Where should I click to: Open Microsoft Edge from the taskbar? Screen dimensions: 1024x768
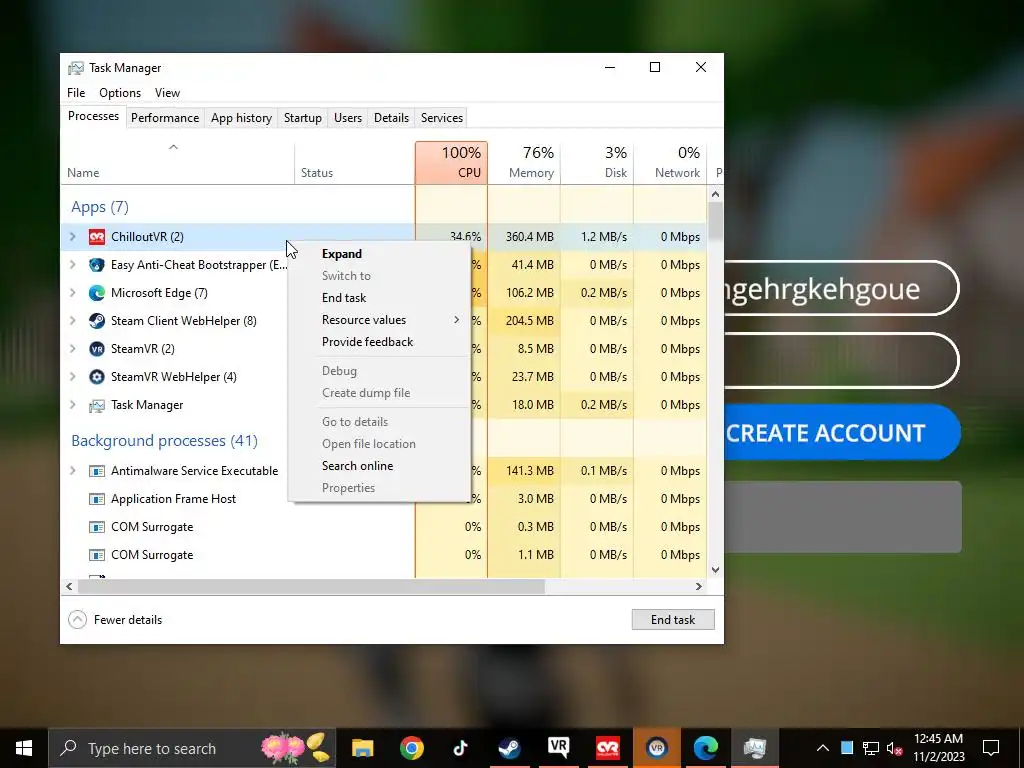coord(705,748)
